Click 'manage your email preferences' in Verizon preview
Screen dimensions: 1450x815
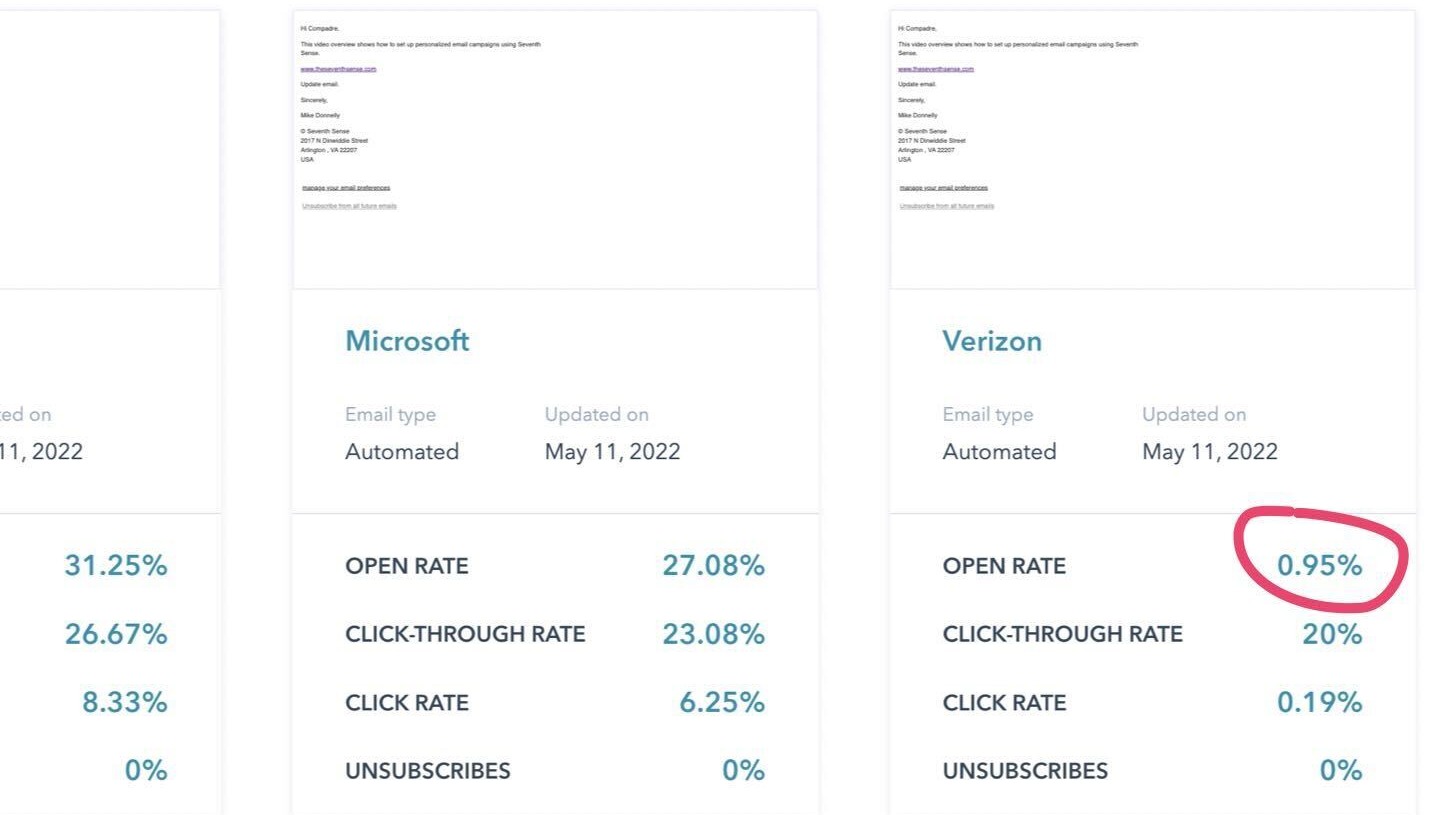943,188
